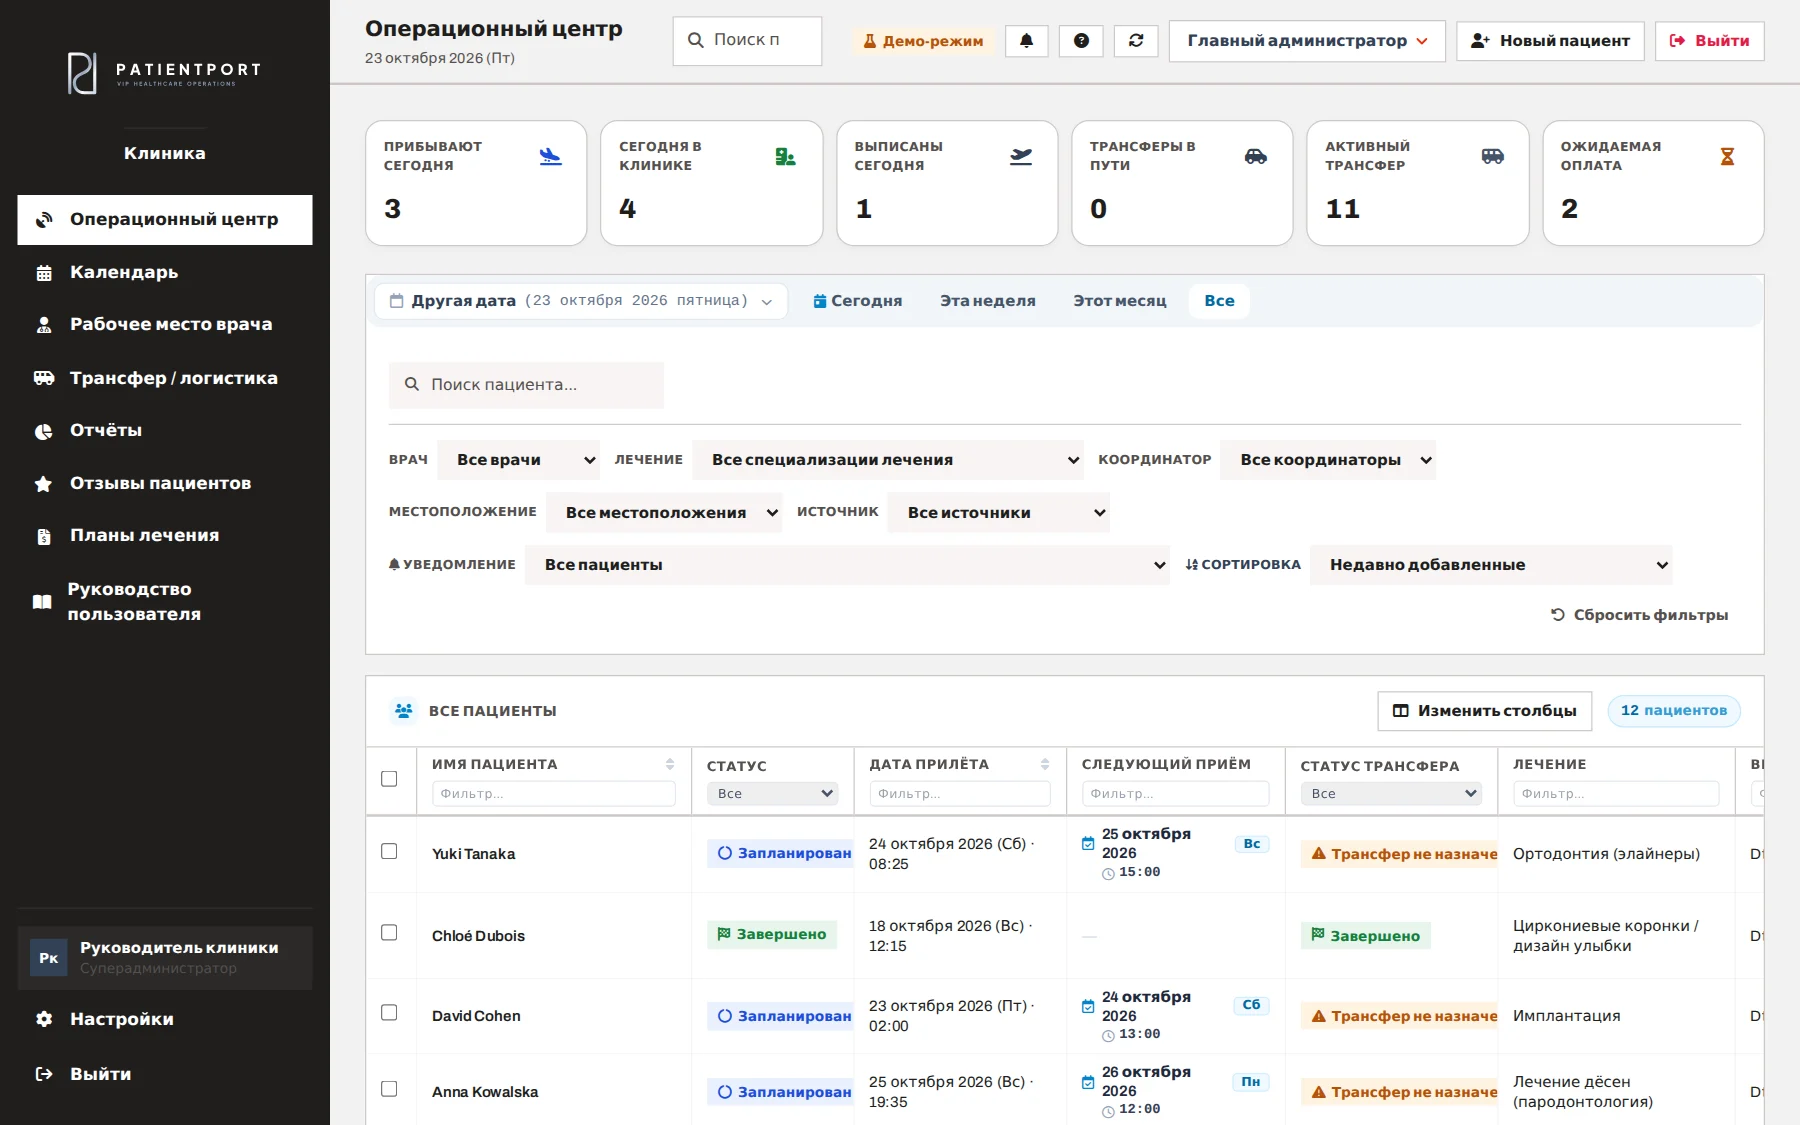The width and height of the screenshot is (1800, 1125).
Task: Check the Chloé Dubois row checkbox
Action: click(389, 932)
